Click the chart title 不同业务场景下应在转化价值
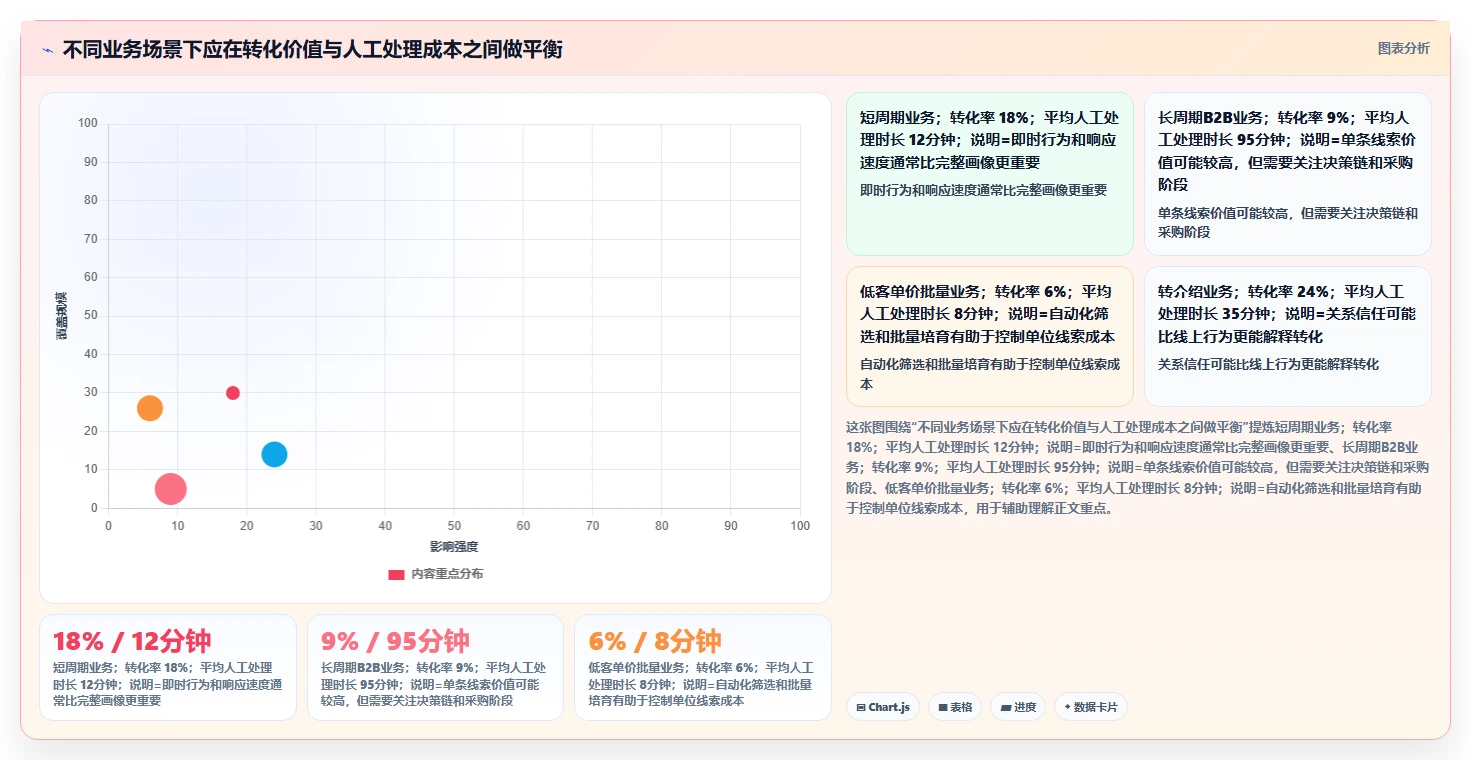 tap(312, 49)
